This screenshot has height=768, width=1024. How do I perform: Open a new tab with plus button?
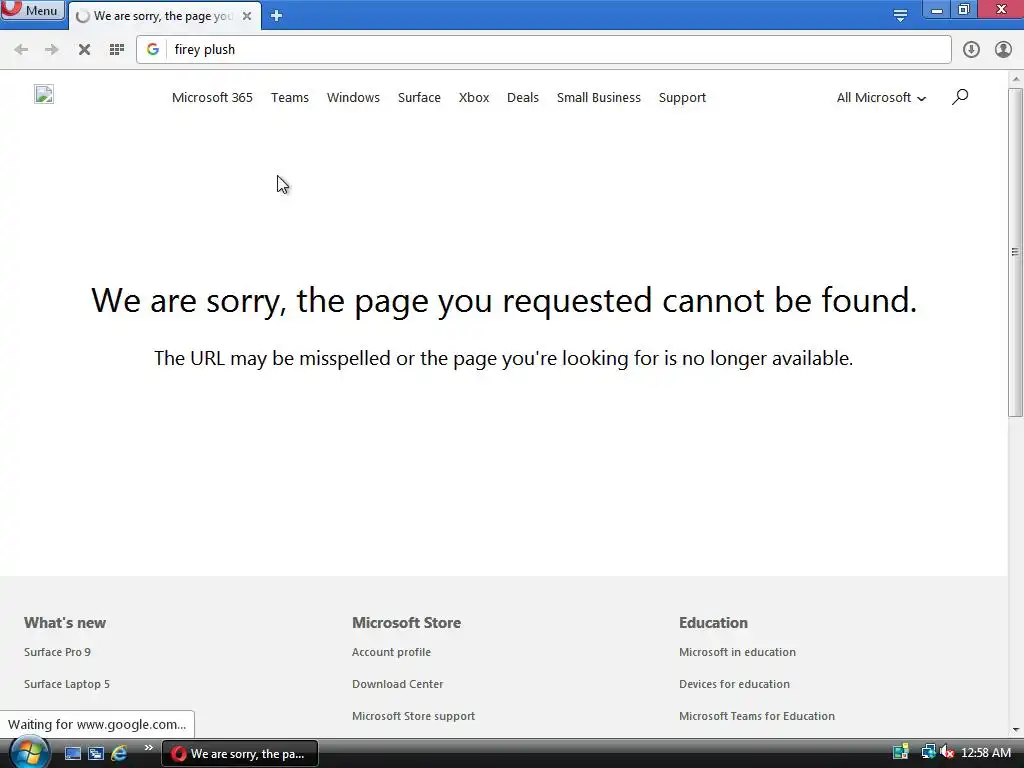point(276,16)
